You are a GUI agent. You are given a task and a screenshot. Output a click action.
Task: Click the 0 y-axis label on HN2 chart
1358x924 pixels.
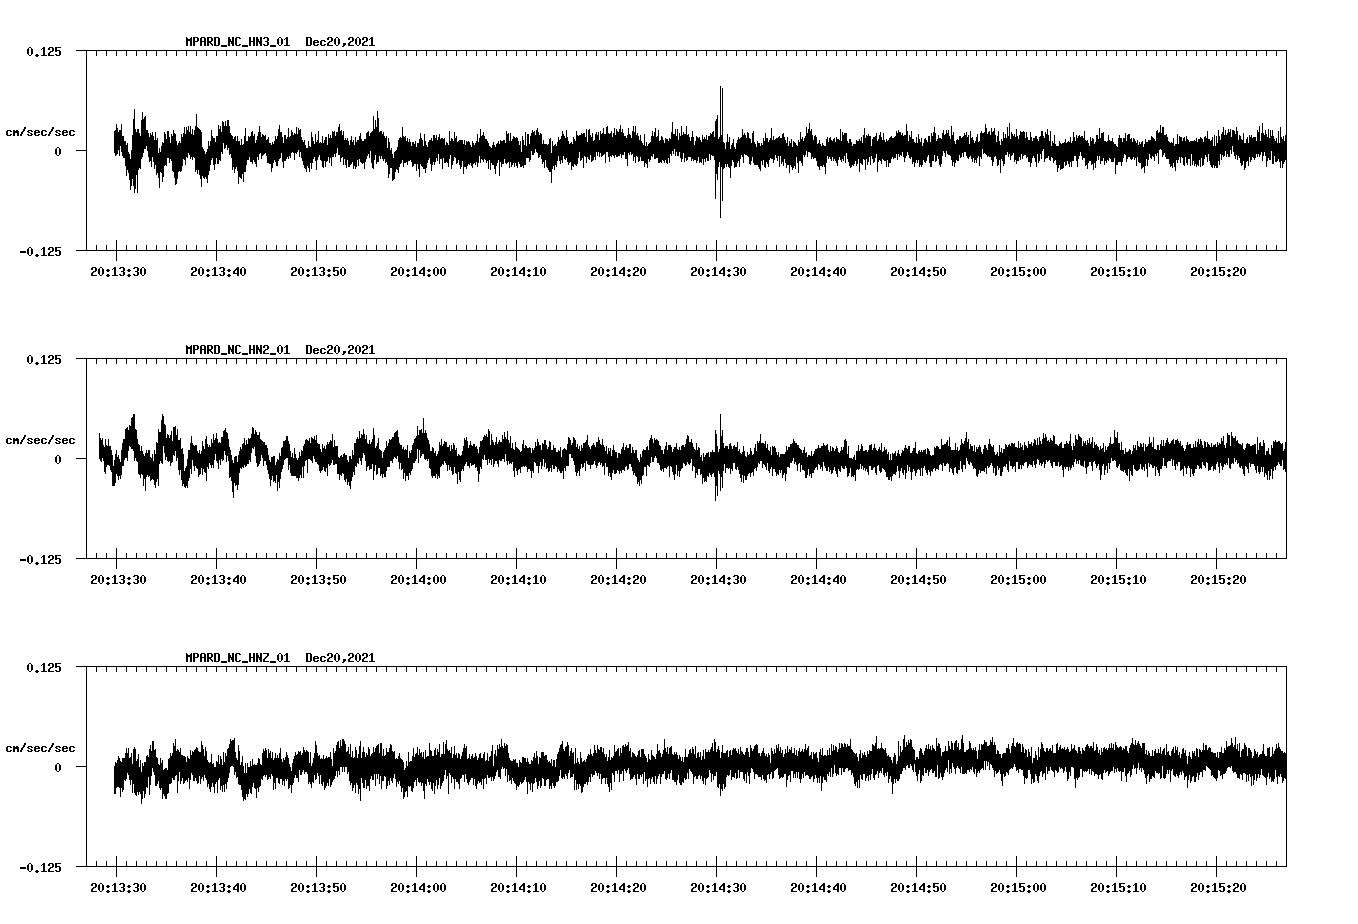pos(58,459)
